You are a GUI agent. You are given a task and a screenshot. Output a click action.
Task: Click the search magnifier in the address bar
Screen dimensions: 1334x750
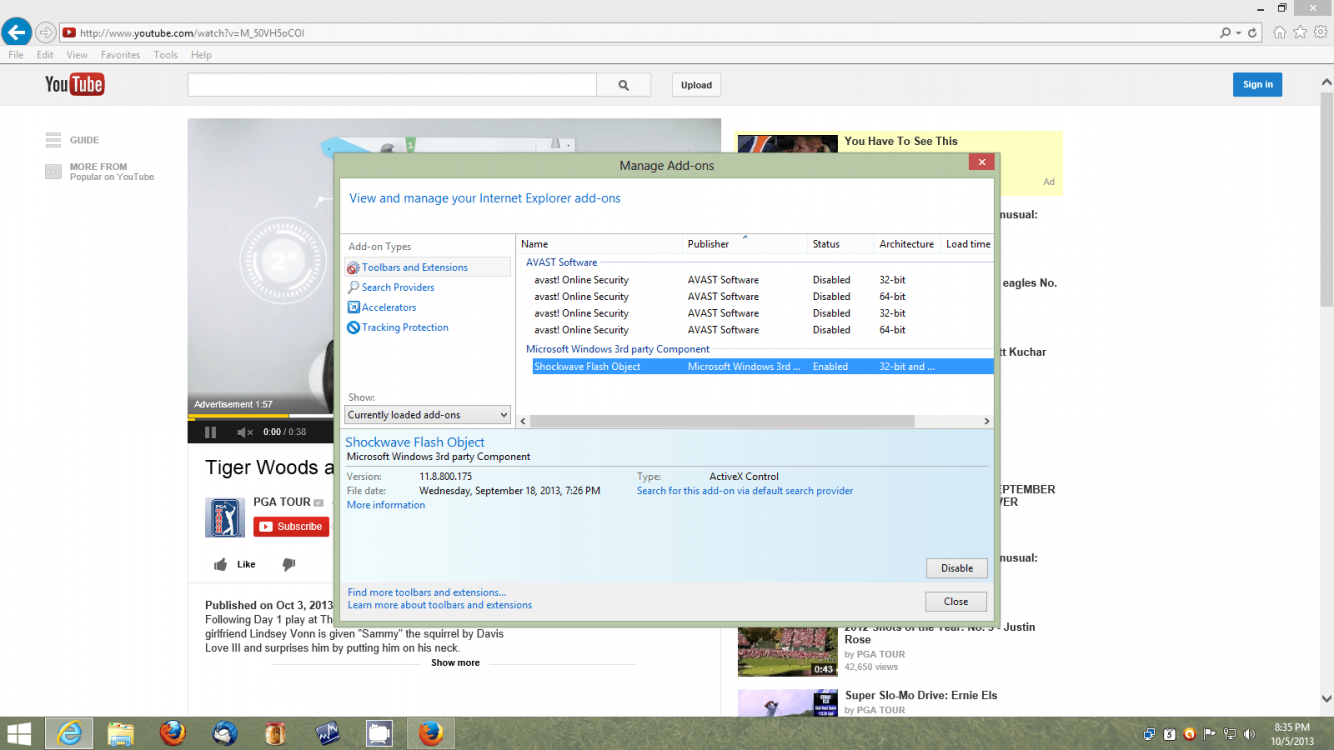coord(1225,33)
